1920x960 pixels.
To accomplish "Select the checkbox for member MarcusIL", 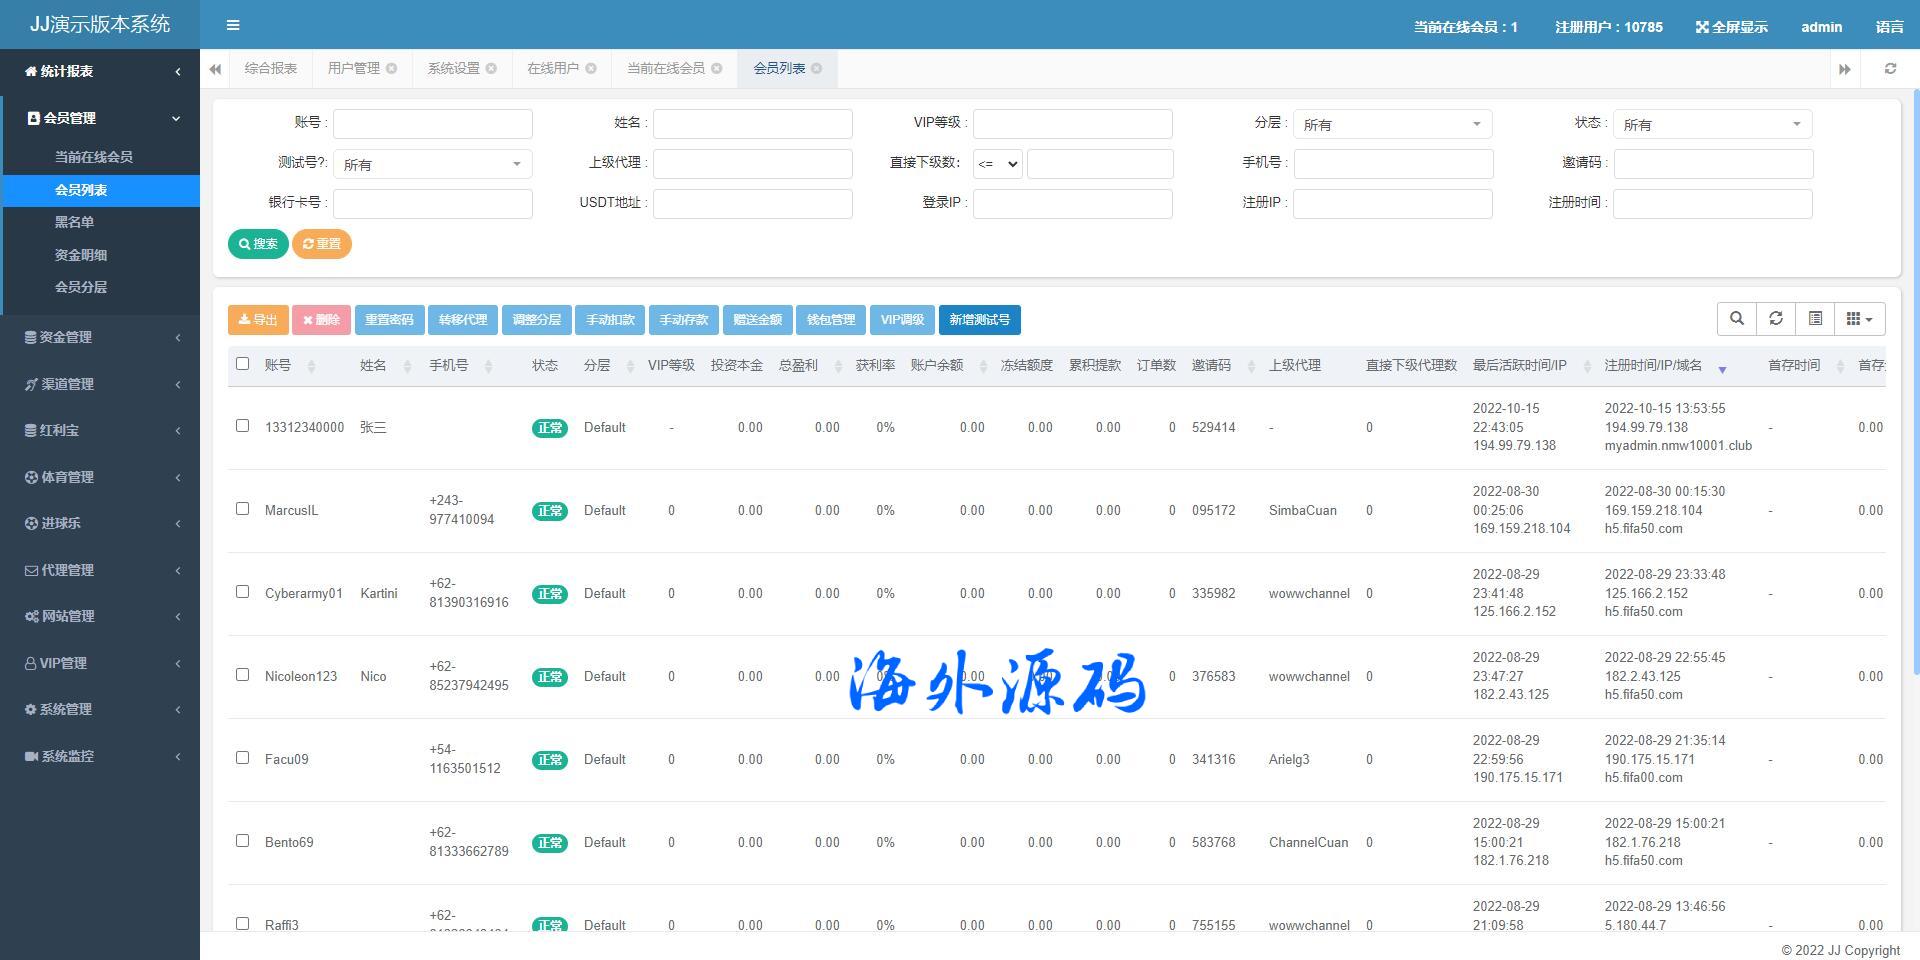I will click(242, 509).
